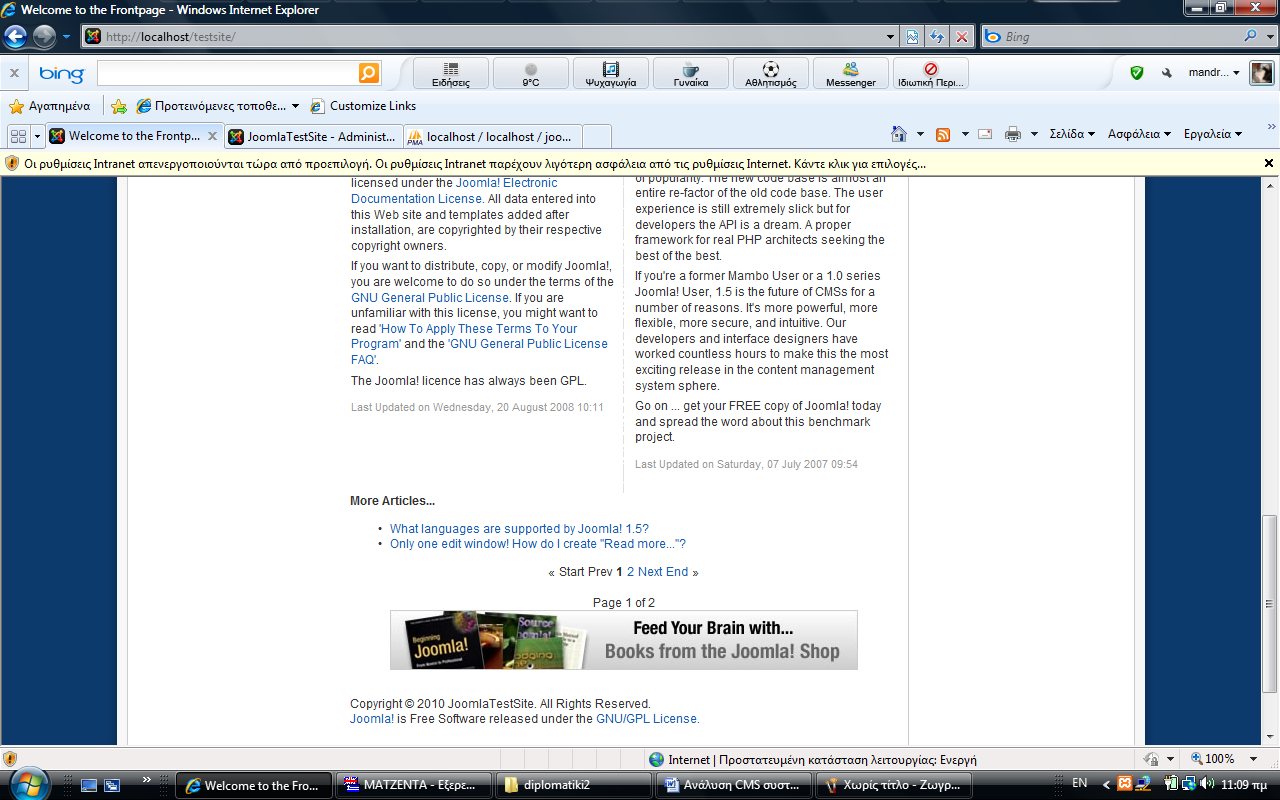This screenshot has width=1280, height=800.
Task: Click the add to favorites bar star icon
Action: [x=119, y=106]
